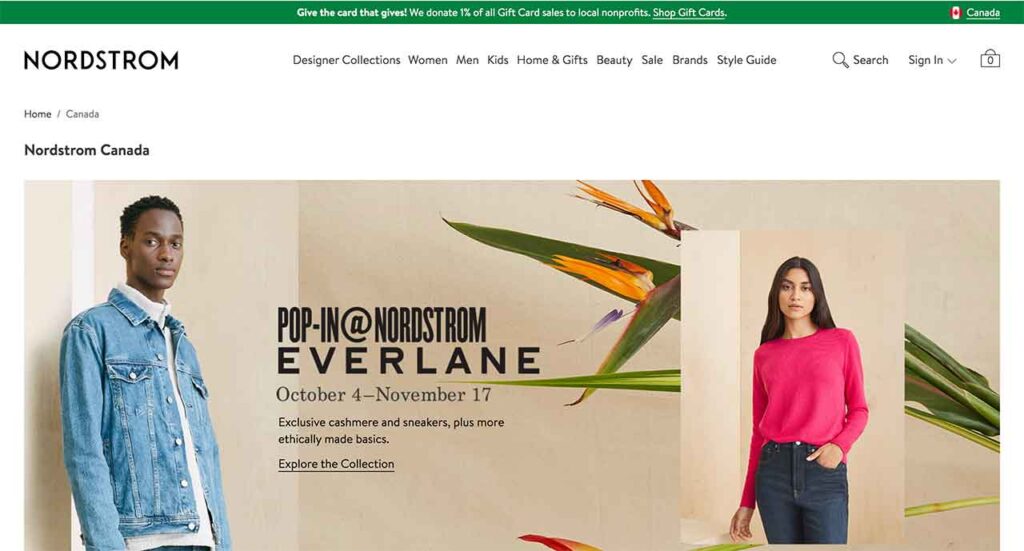Go to Home breadcrumb link
Screen dimensions: 1024x551
(37, 114)
